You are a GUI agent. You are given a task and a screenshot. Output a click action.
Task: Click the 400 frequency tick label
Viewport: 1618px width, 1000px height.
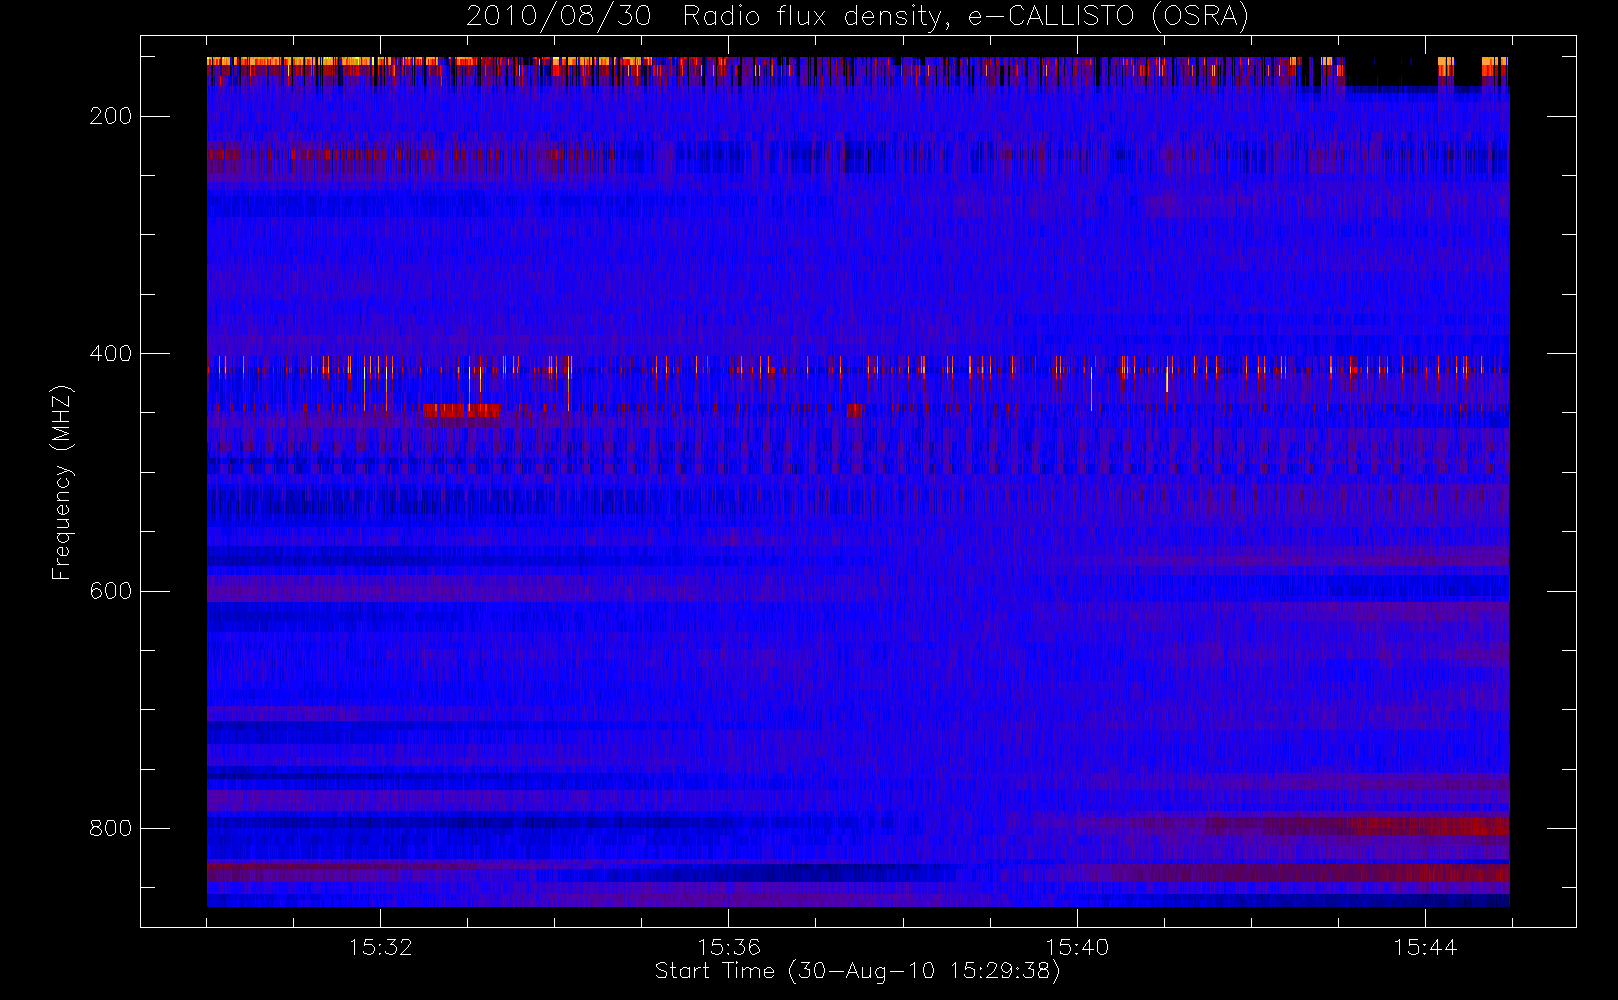pyautogui.click(x=110, y=353)
